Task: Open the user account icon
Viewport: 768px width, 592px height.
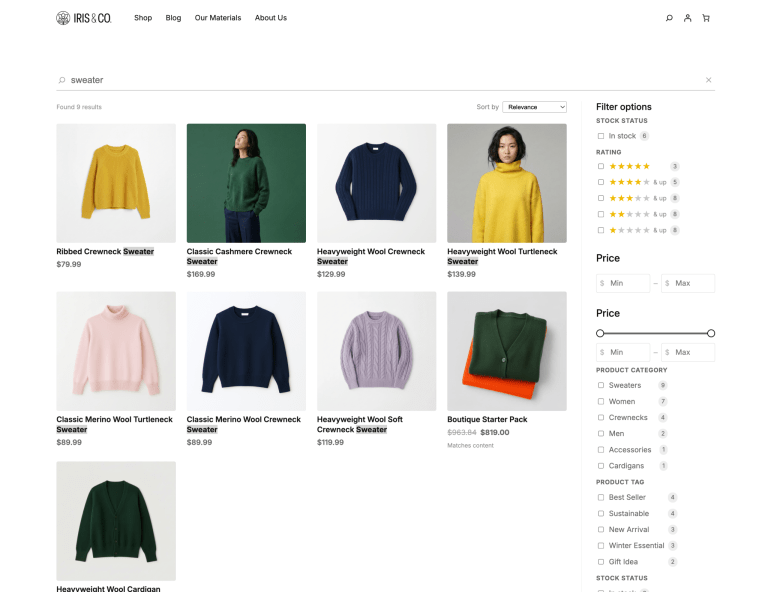Action: tap(688, 18)
